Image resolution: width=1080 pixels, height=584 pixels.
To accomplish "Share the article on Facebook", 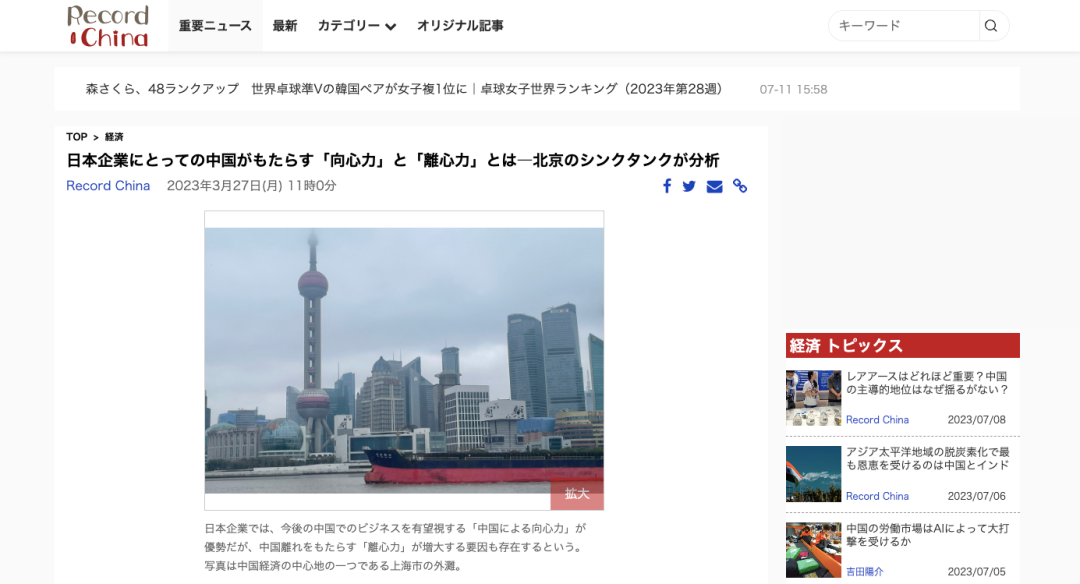I will pos(667,186).
